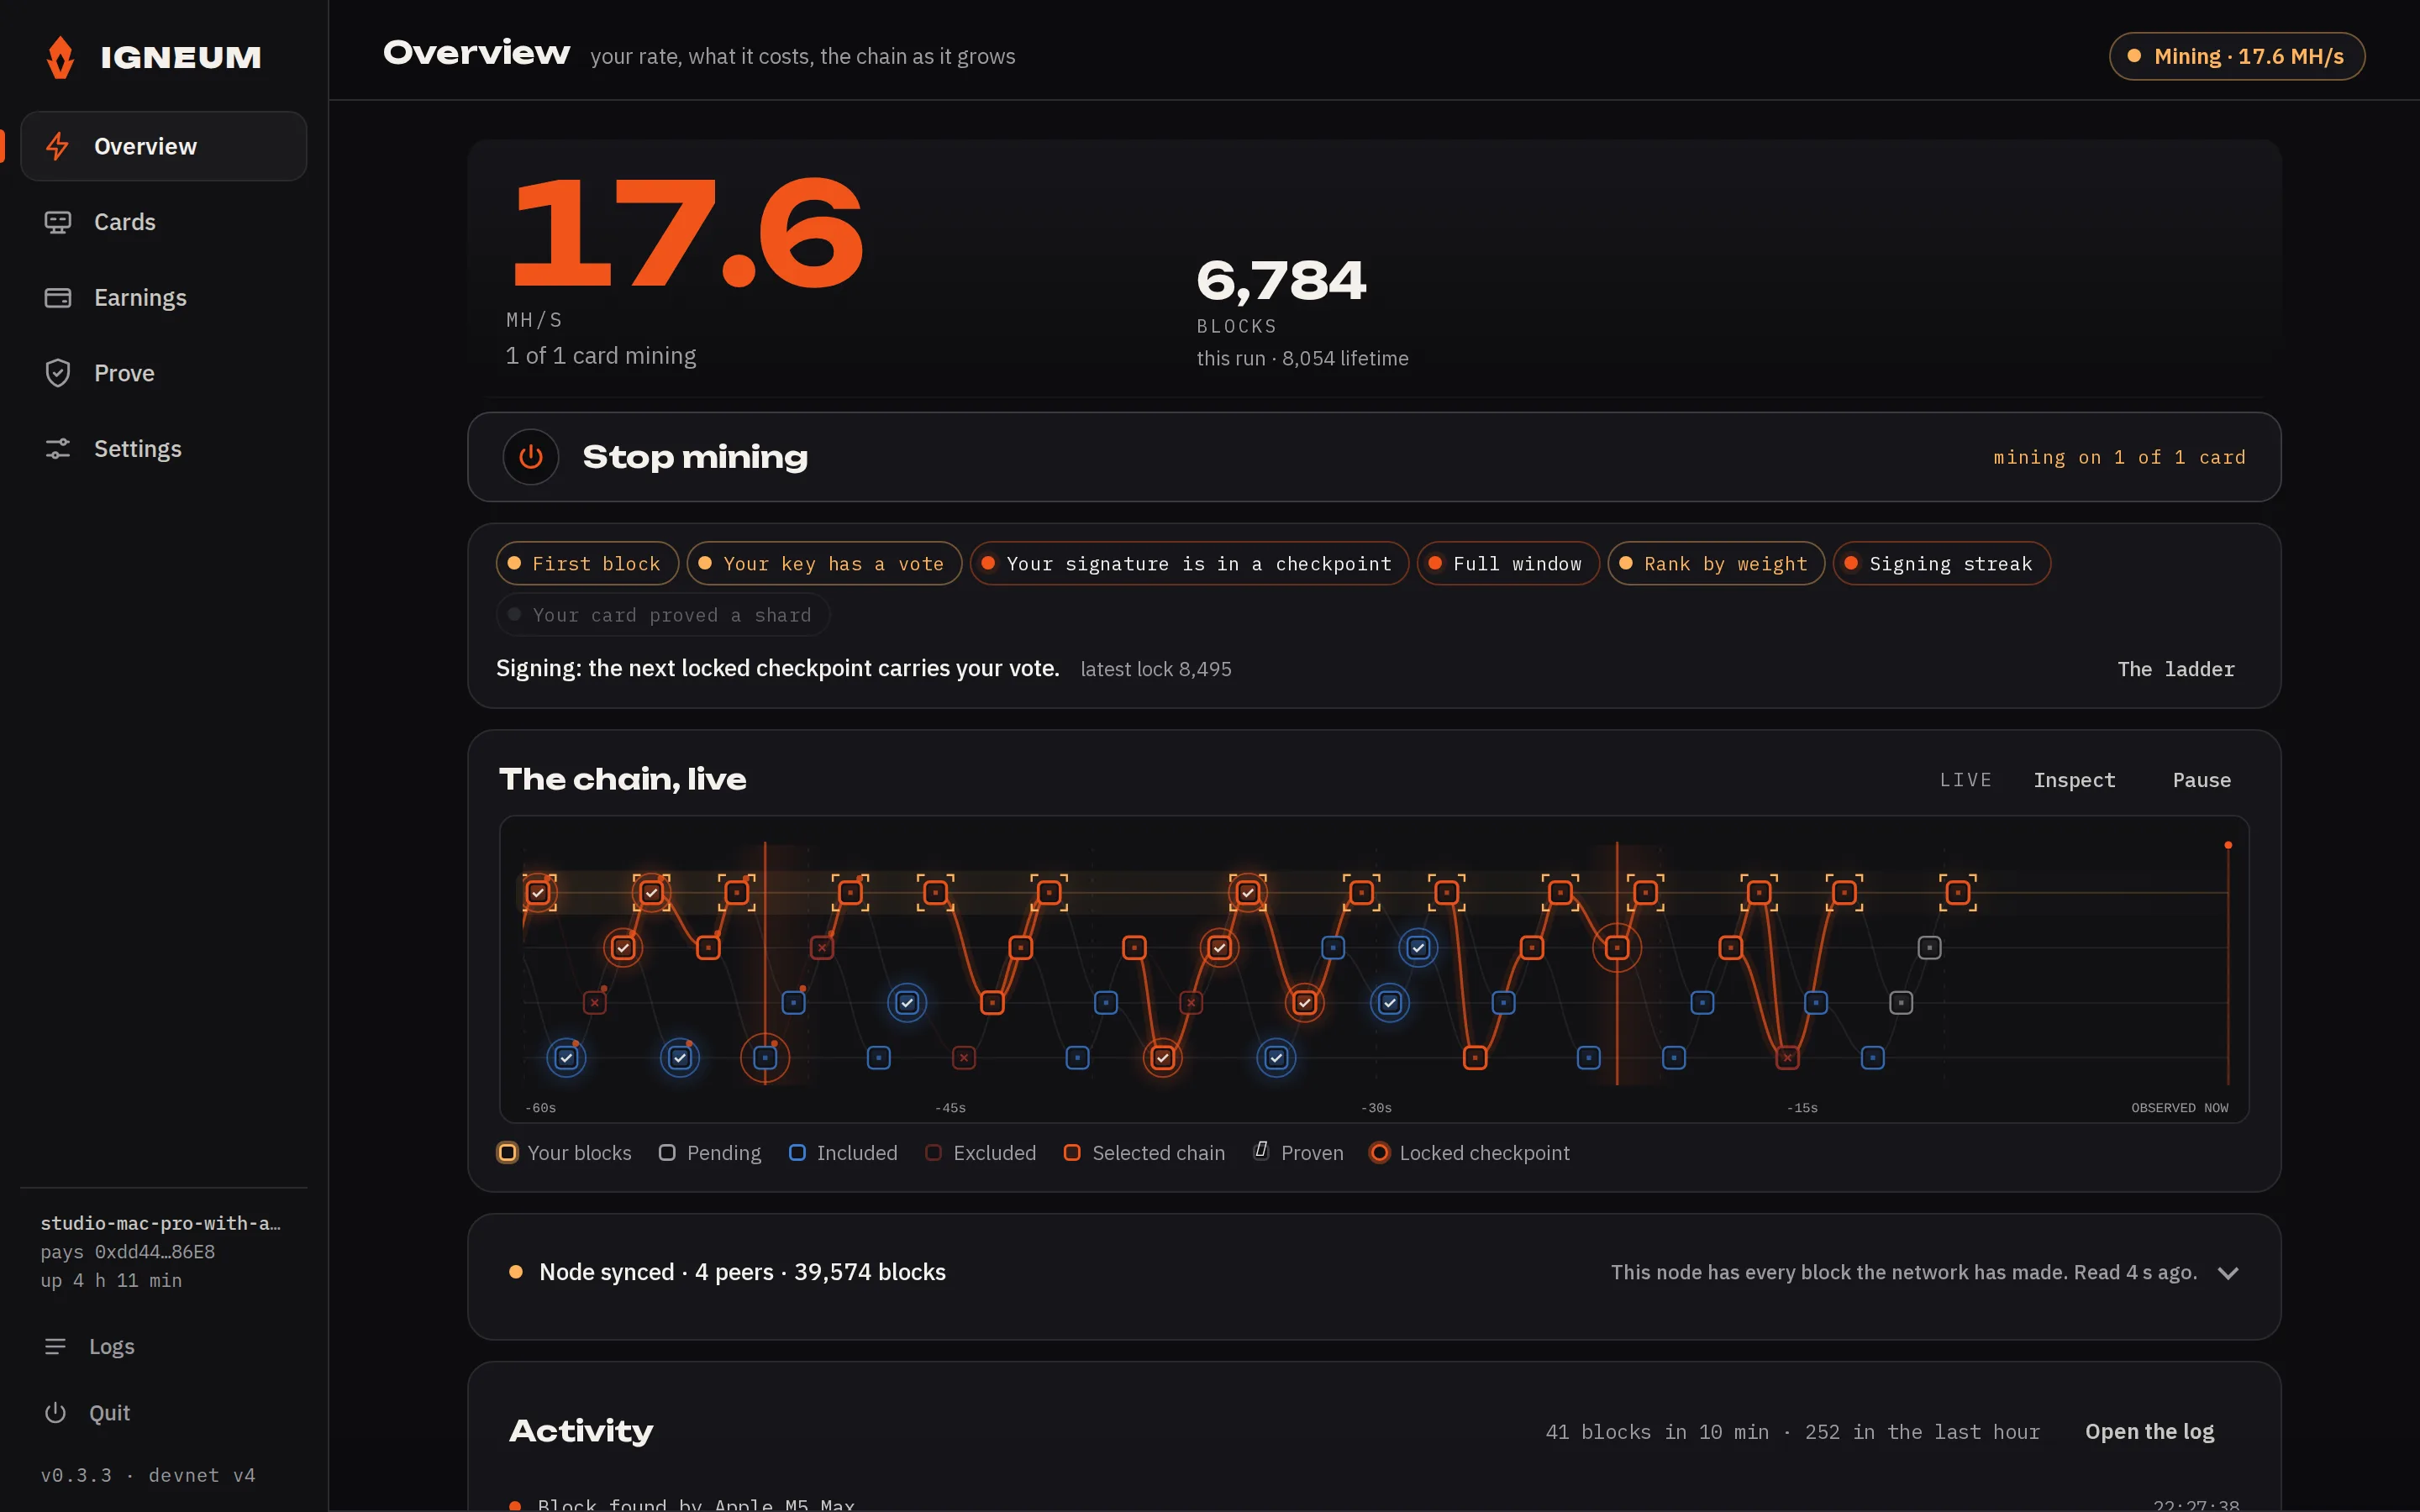Click the latest lock 8,495 text

point(1156,669)
